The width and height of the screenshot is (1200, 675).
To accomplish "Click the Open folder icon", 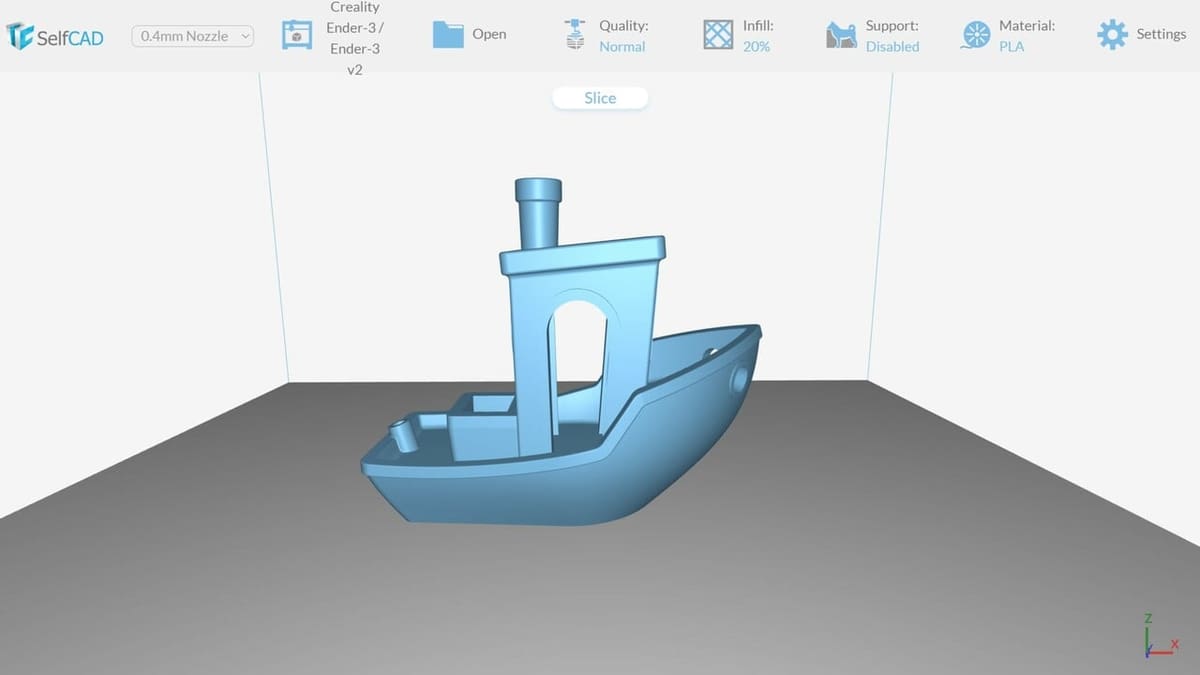I will click(x=448, y=34).
